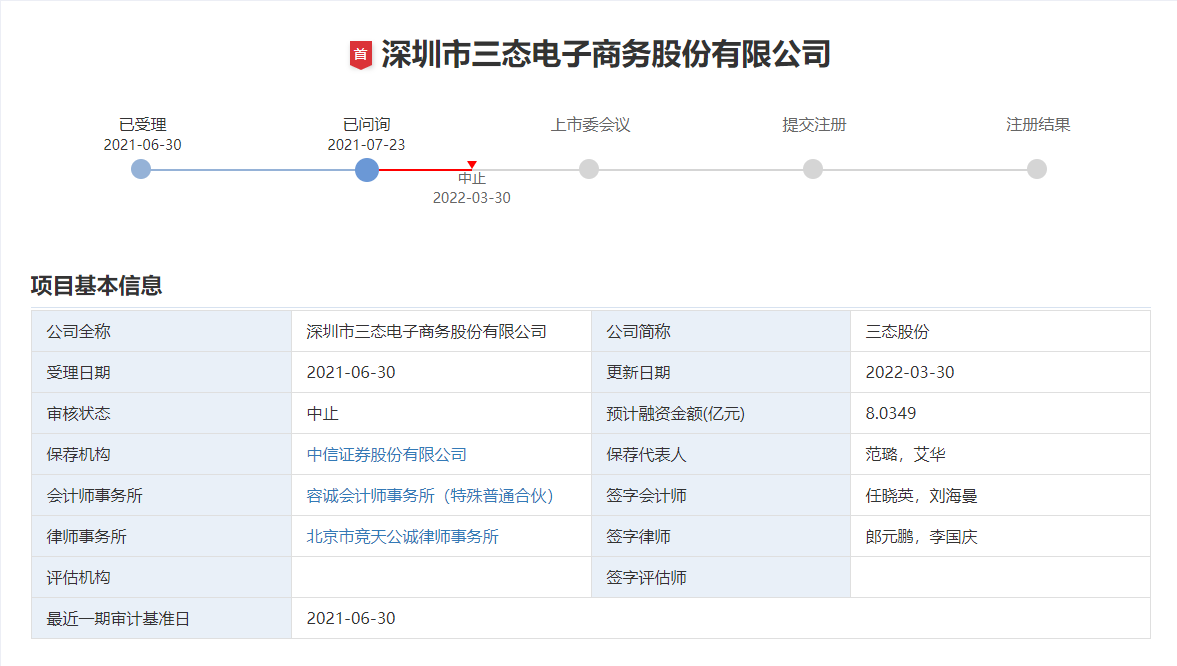Open the 容诚会计师事务所 accounting firm link
1177x666 pixels.
click(x=430, y=496)
